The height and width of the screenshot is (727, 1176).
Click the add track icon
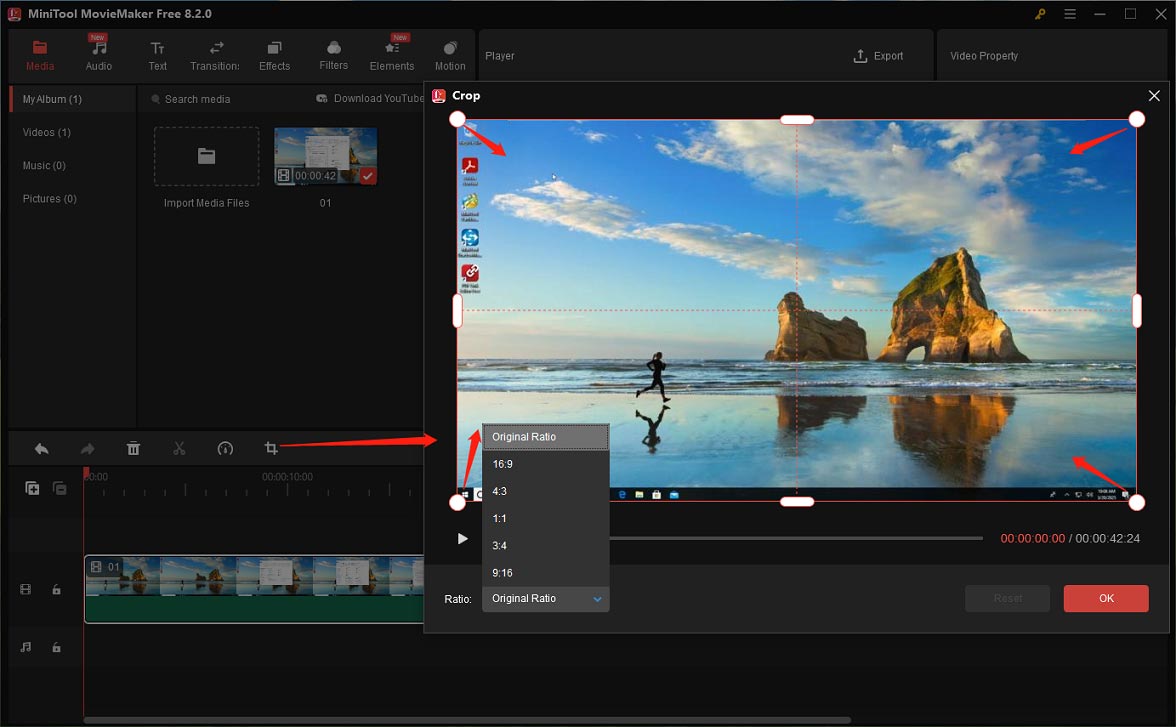(32, 488)
